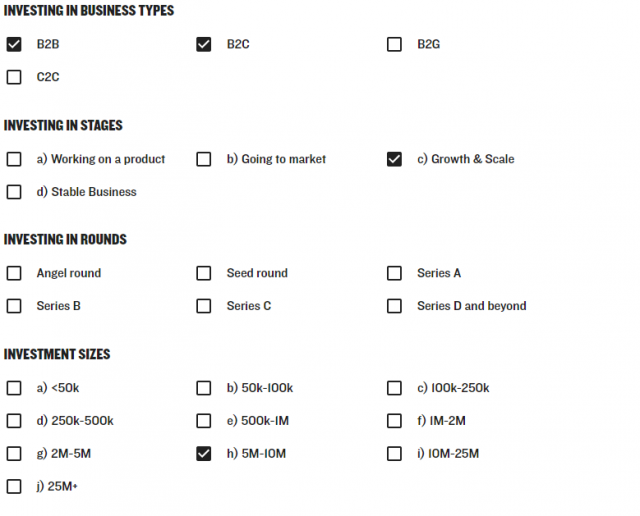Check 'Working on a product' stage
The height and width of the screenshot is (516, 640).
14,159
